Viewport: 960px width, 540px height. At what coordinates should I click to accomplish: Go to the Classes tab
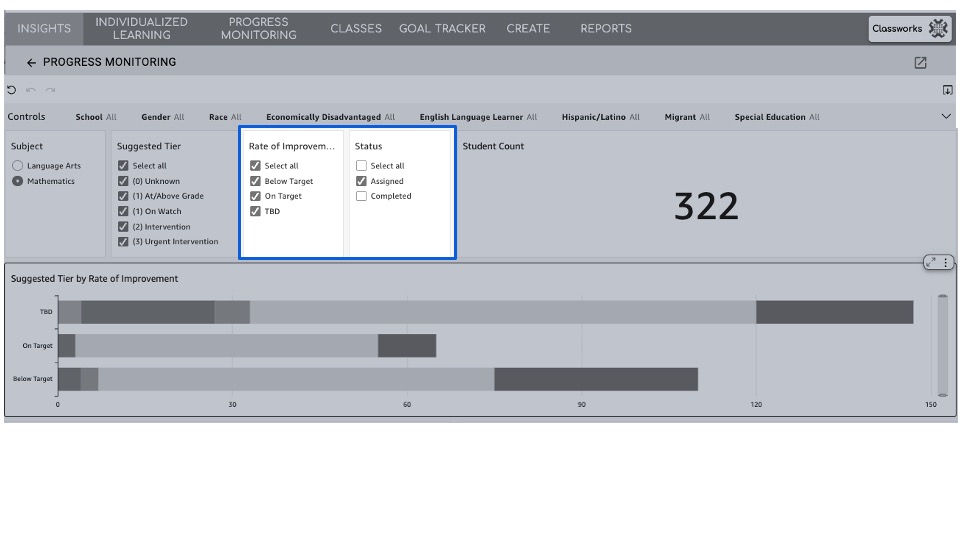[x=356, y=28]
